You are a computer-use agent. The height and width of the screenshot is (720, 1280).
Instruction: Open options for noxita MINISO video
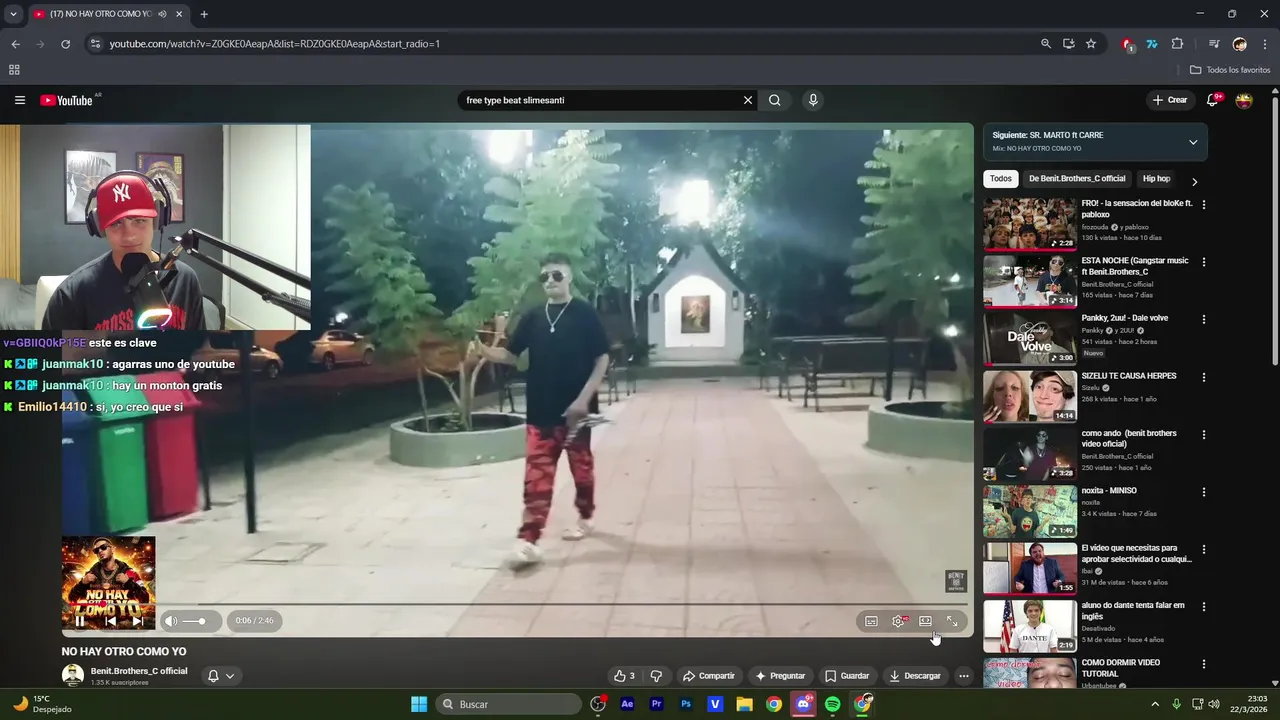tap(1203, 492)
